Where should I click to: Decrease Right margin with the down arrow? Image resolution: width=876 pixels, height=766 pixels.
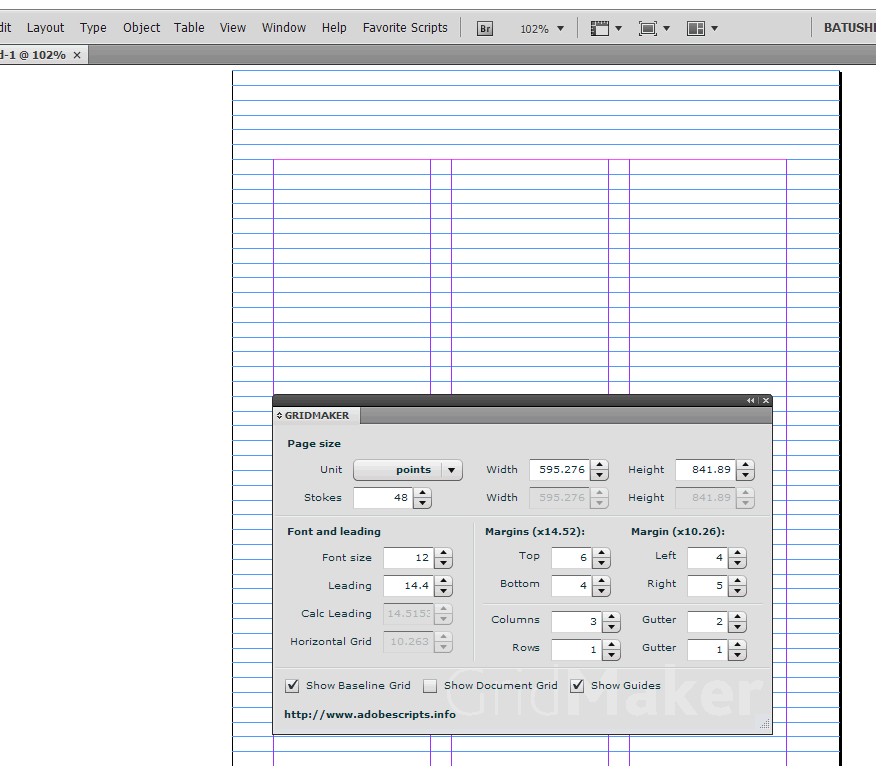[x=737, y=591]
